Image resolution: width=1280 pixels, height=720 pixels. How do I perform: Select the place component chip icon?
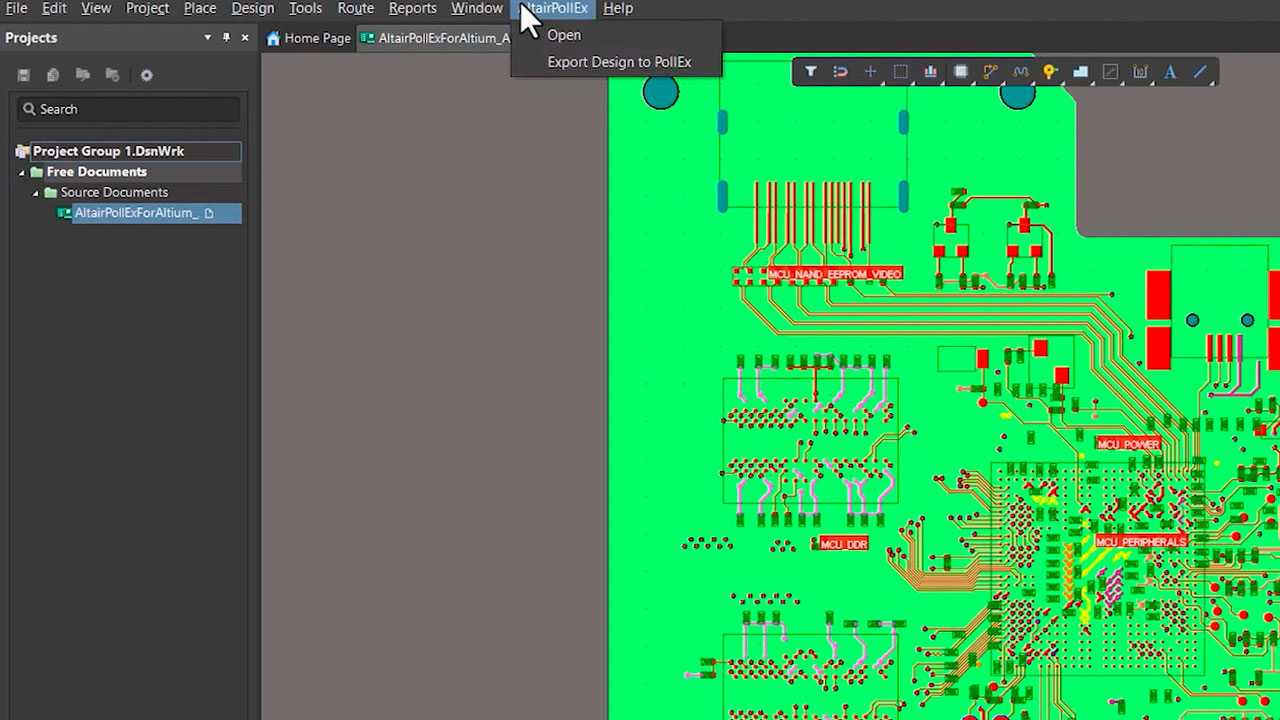pyautogui.click(x=961, y=72)
